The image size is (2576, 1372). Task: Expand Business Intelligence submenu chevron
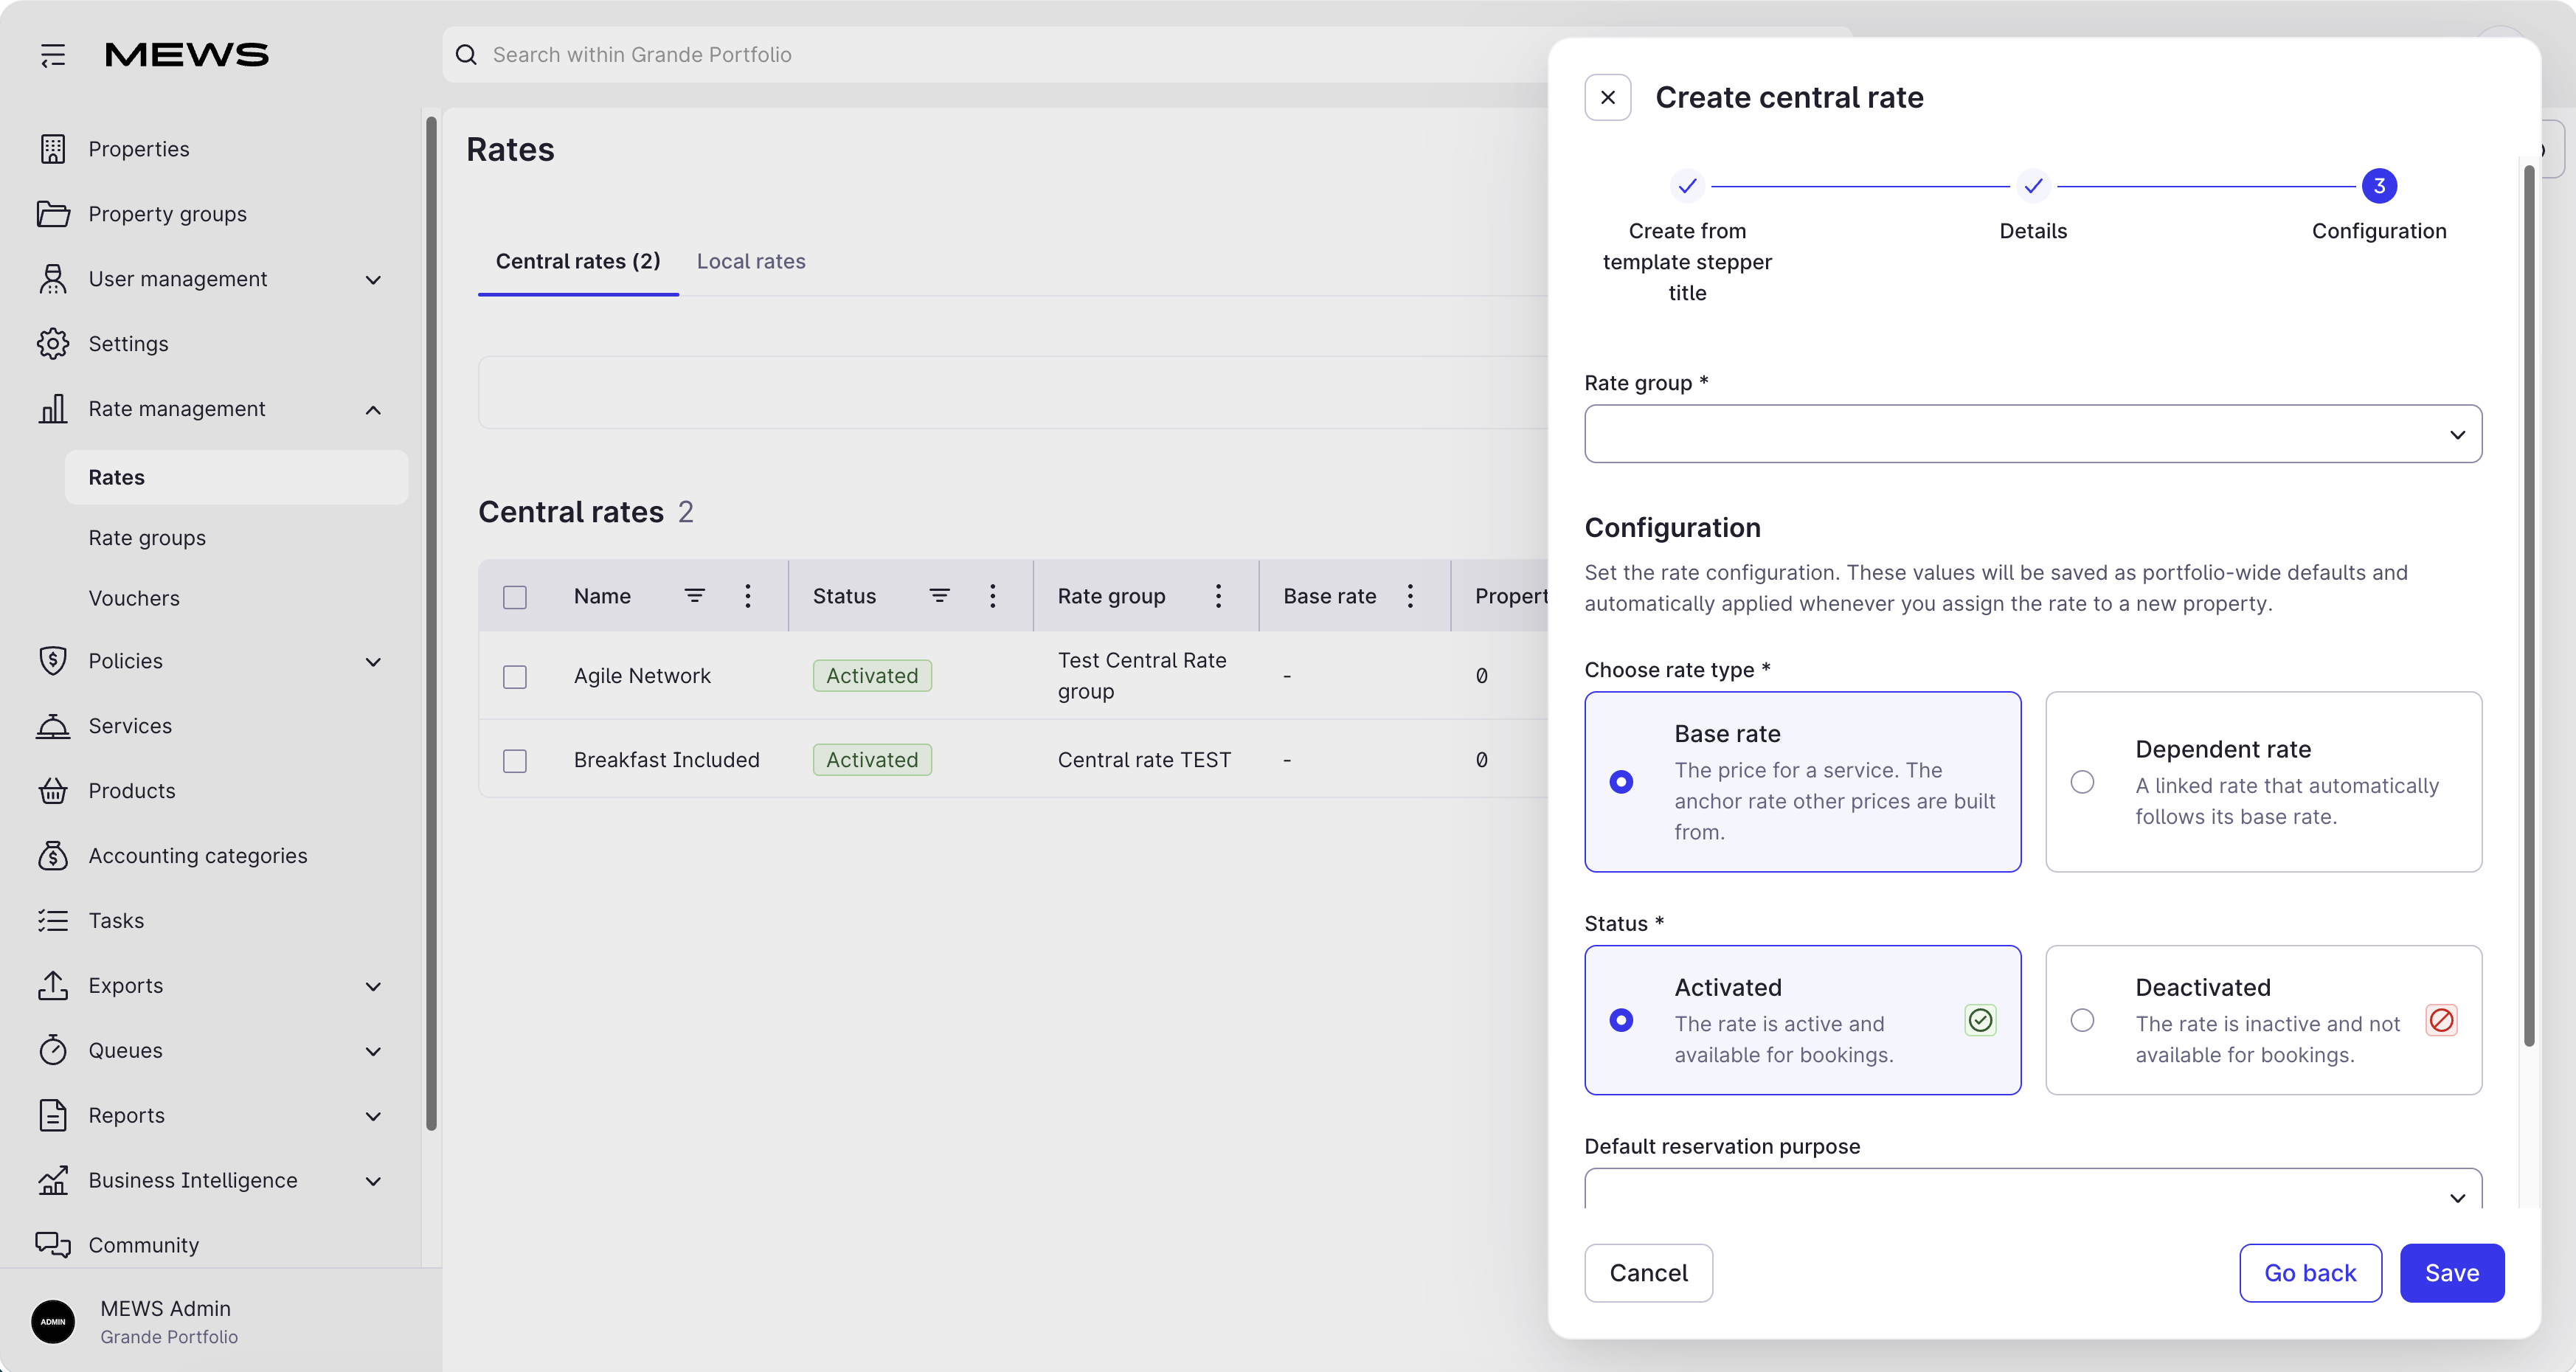374,1182
